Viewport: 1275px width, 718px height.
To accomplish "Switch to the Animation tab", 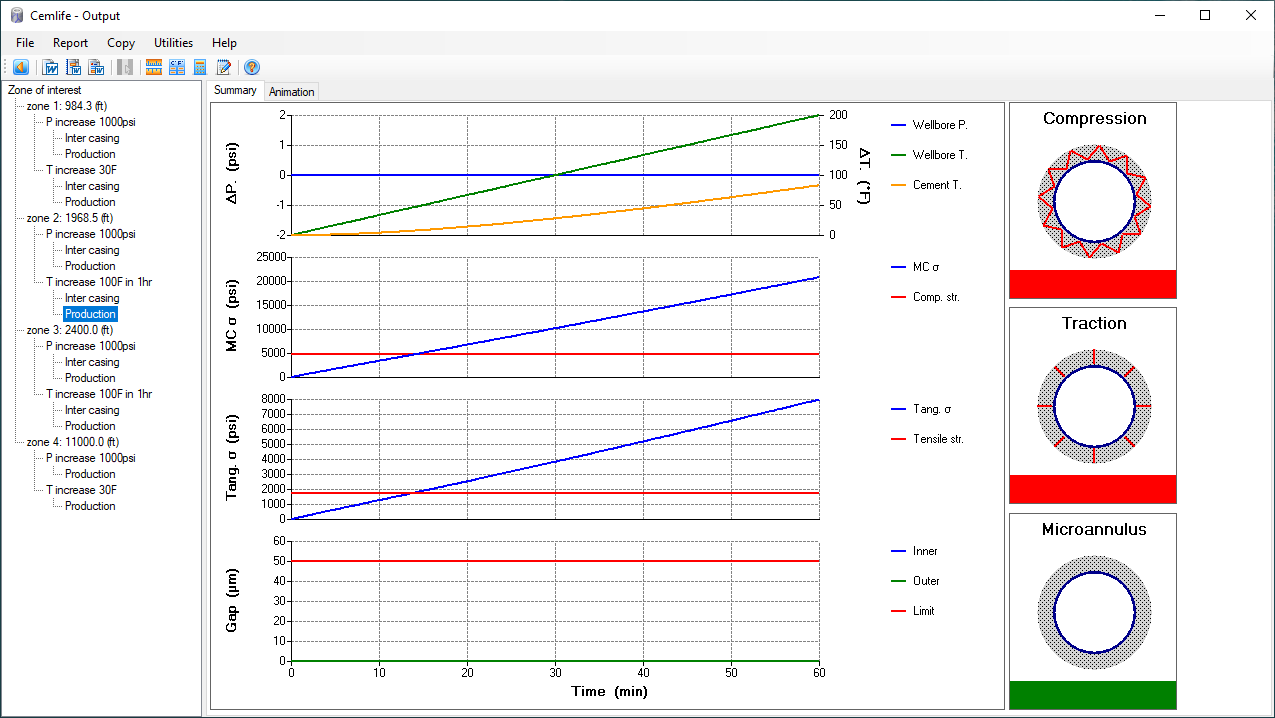I will click(x=291, y=92).
